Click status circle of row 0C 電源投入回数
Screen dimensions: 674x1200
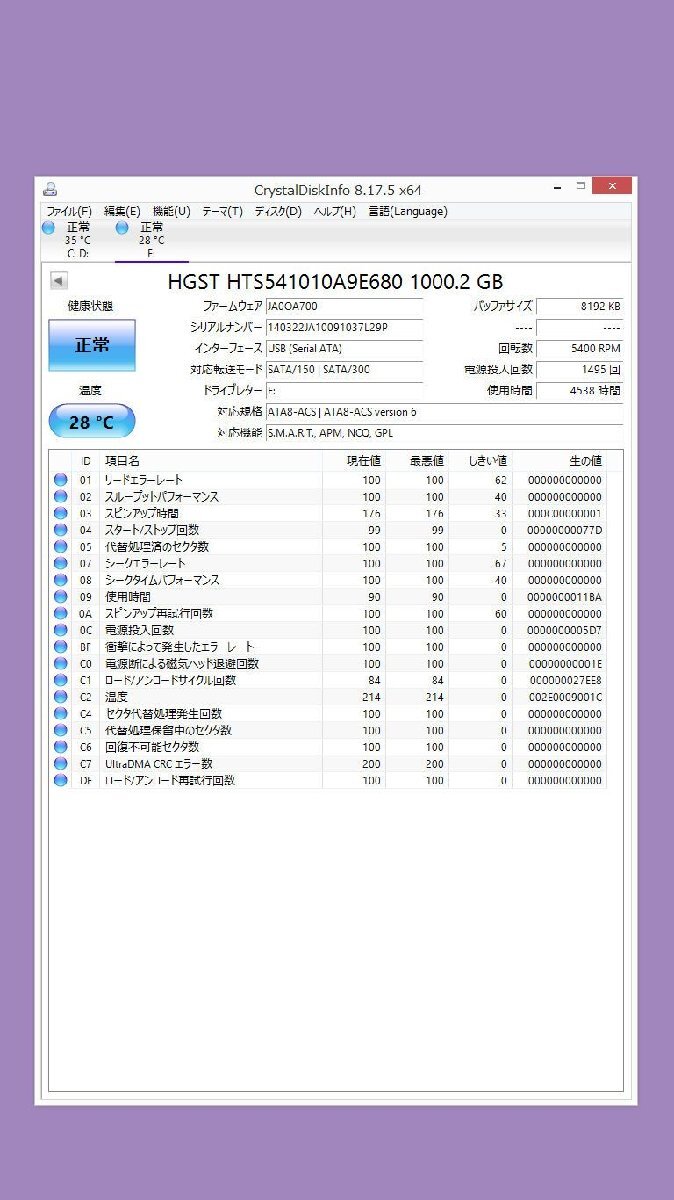[61, 630]
